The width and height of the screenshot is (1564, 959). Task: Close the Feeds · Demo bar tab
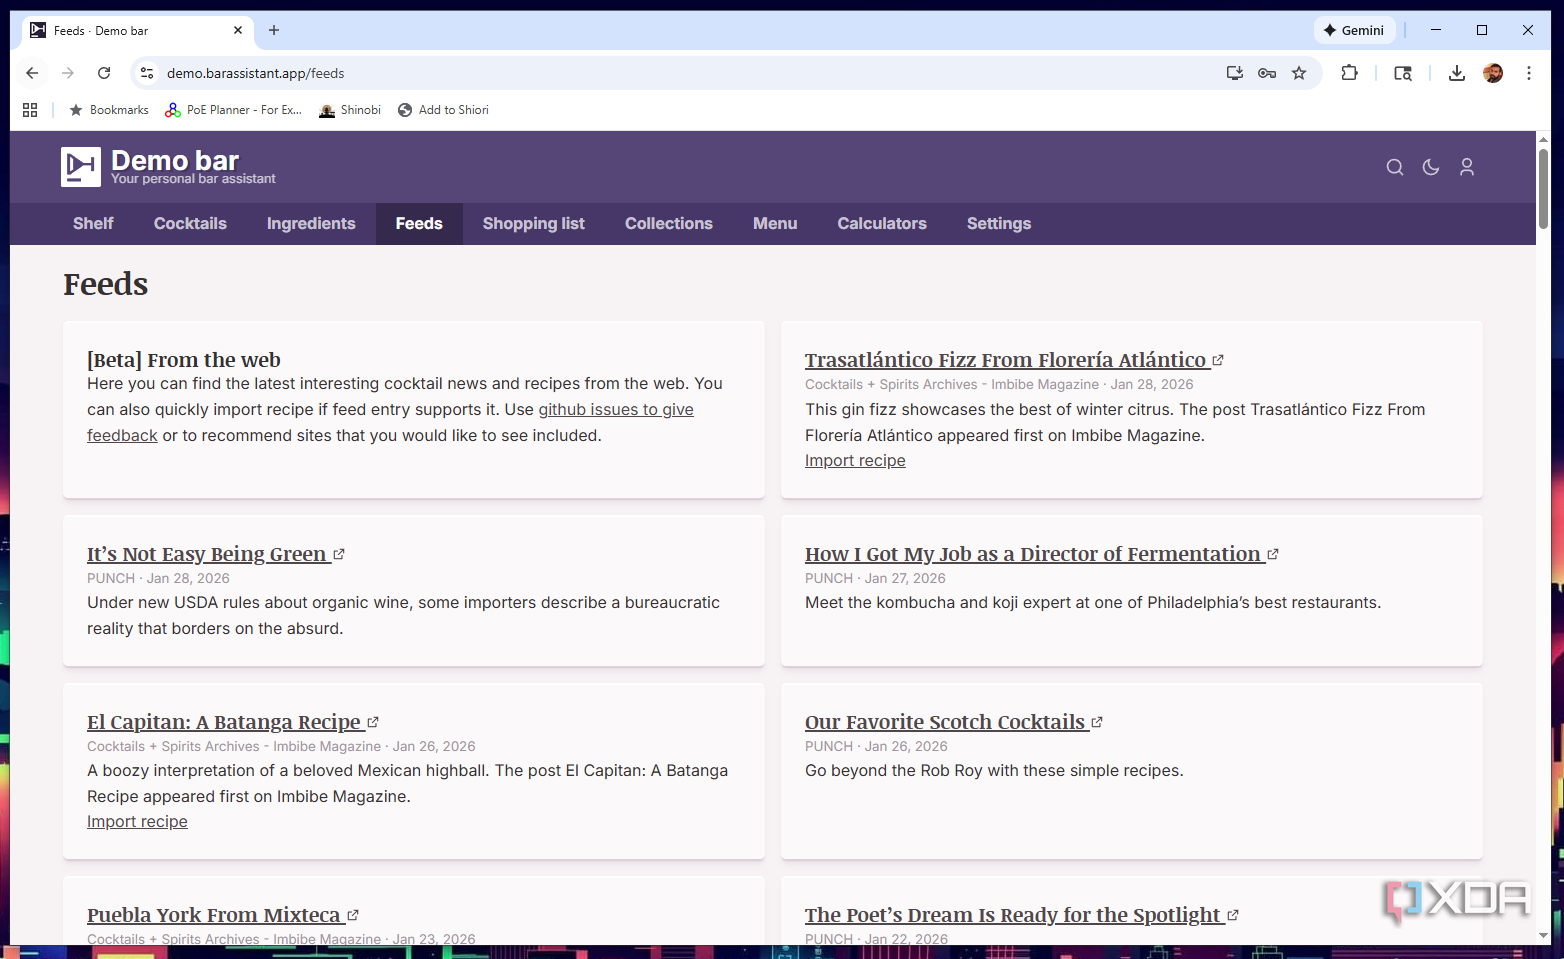[238, 30]
